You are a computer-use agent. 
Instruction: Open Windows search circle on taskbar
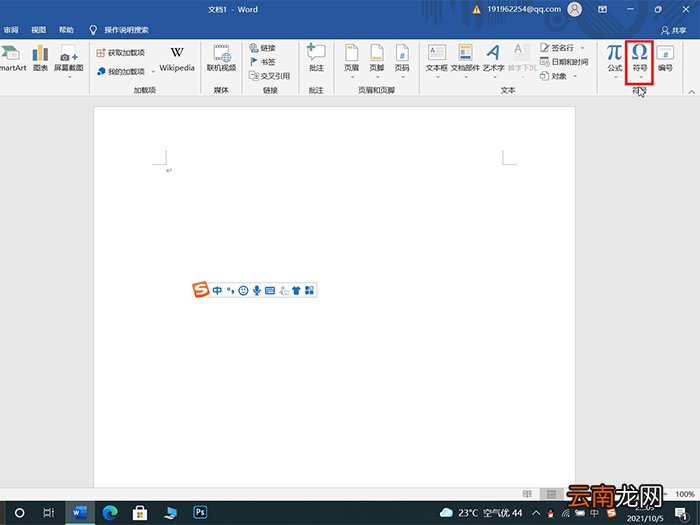pos(20,512)
